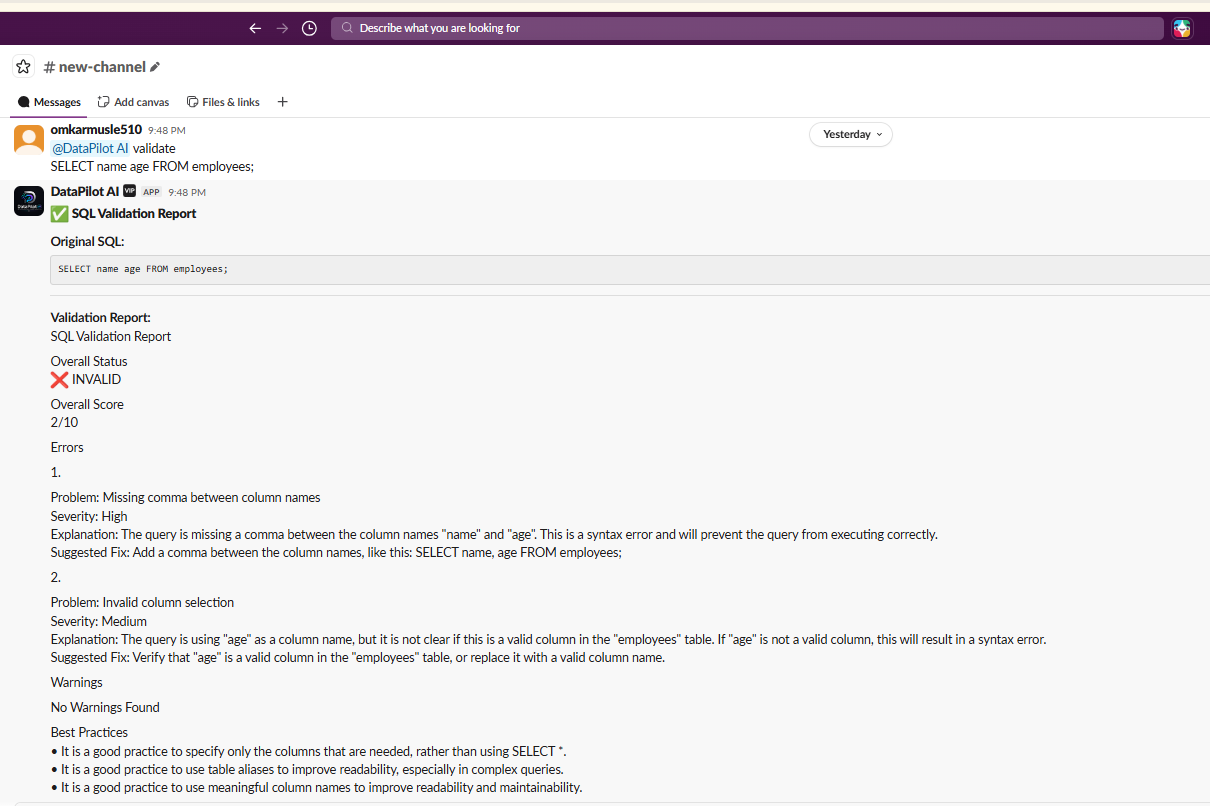Star the new-channel channel
The height and width of the screenshot is (806, 1210).
click(24, 67)
